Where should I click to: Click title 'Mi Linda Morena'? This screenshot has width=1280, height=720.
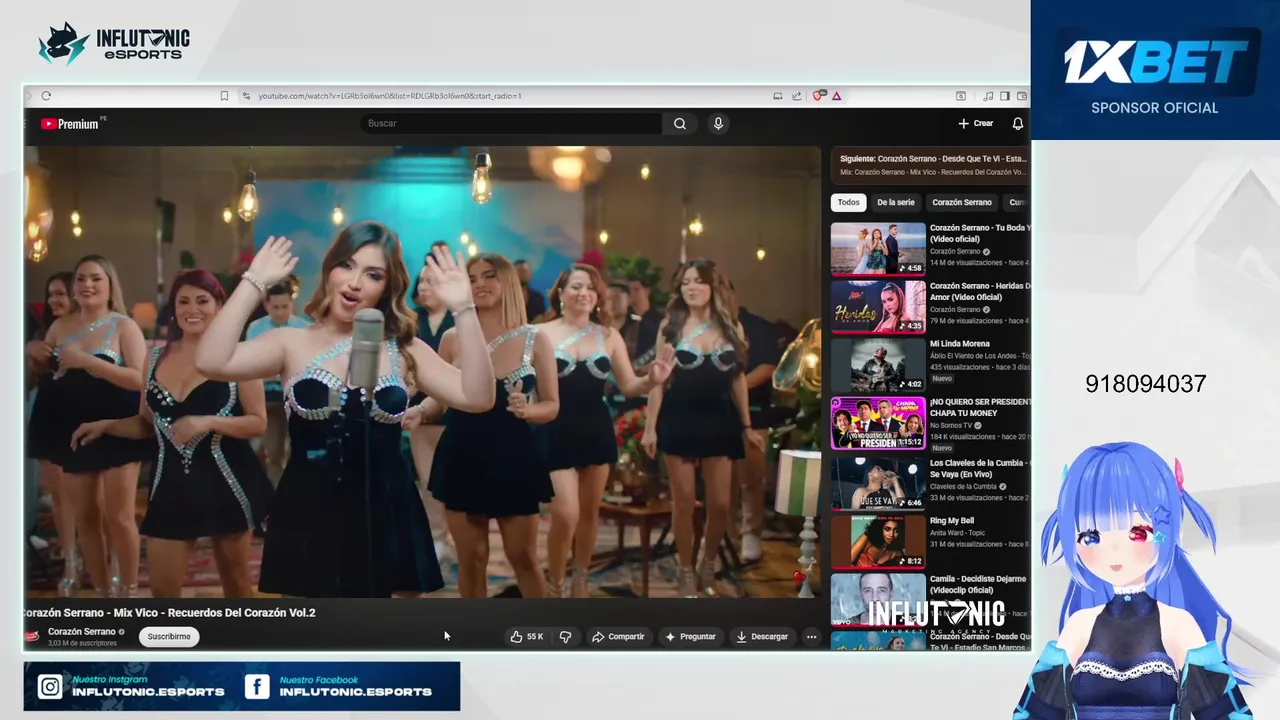pyautogui.click(x=959, y=344)
